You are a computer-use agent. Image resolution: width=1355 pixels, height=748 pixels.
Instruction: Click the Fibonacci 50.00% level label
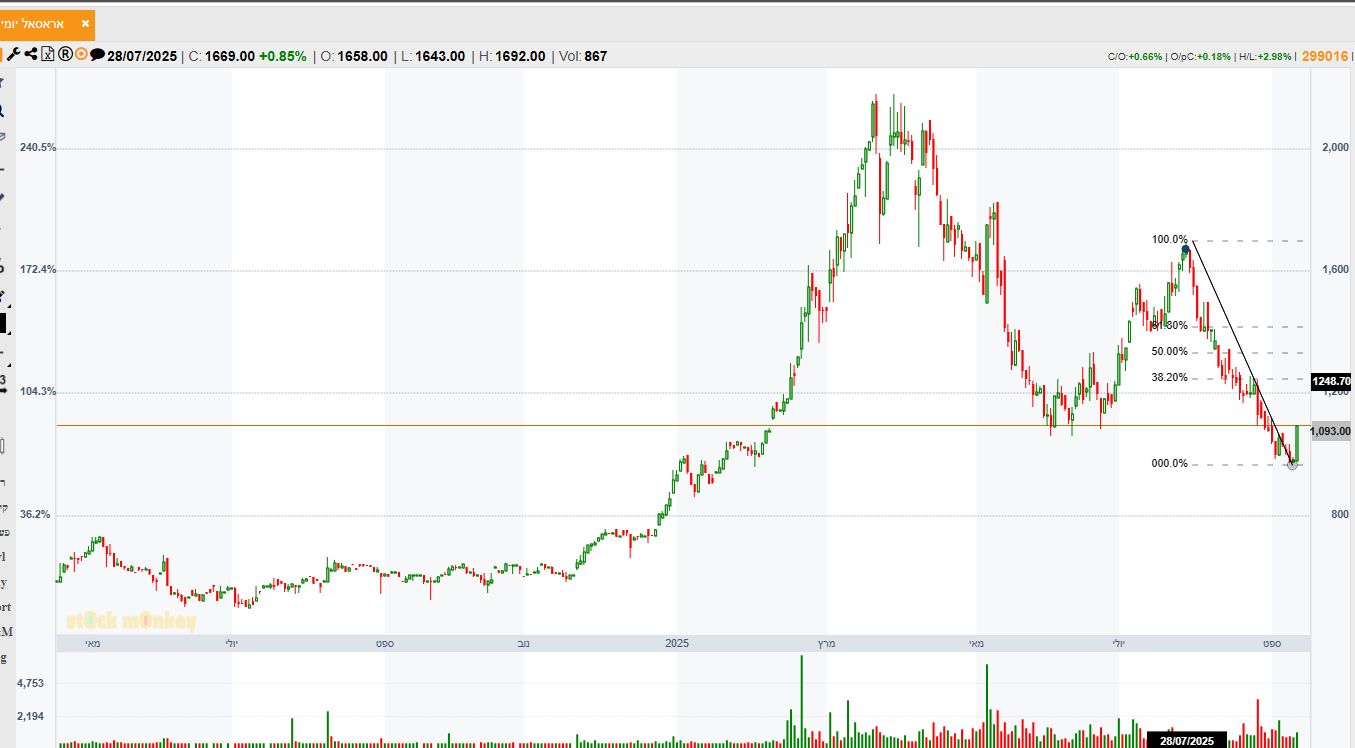point(1169,352)
